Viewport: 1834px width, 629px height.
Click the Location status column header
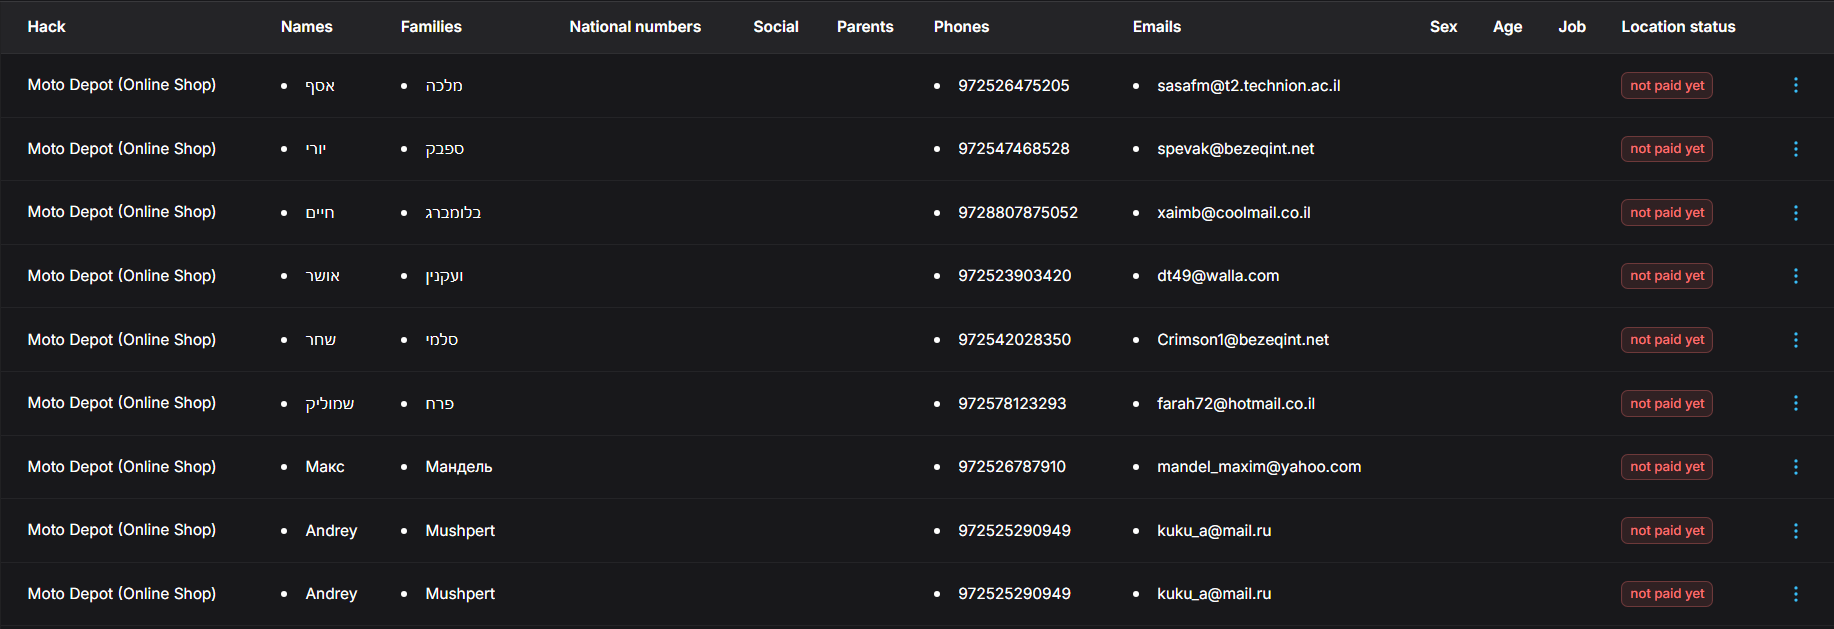point(1677,27)
